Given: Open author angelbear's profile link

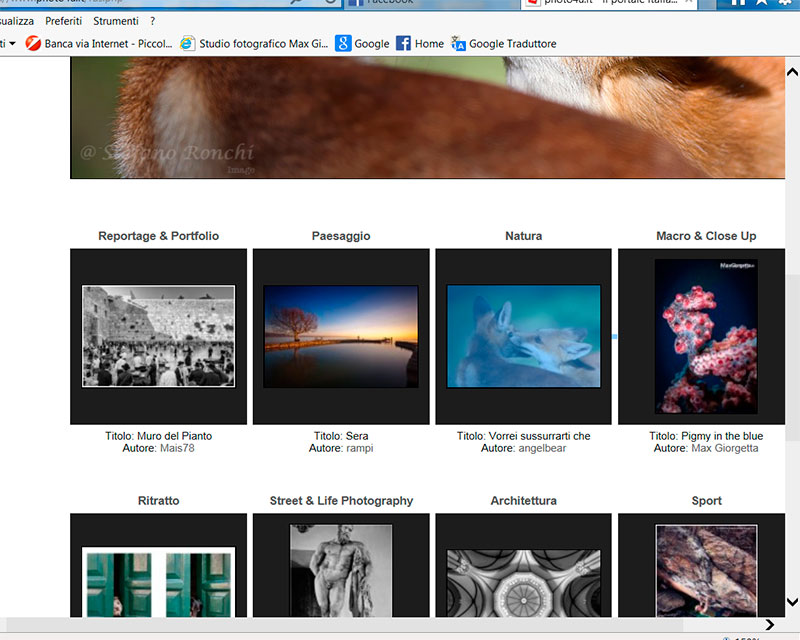Looking at the screenshot, I should [542, 448].
